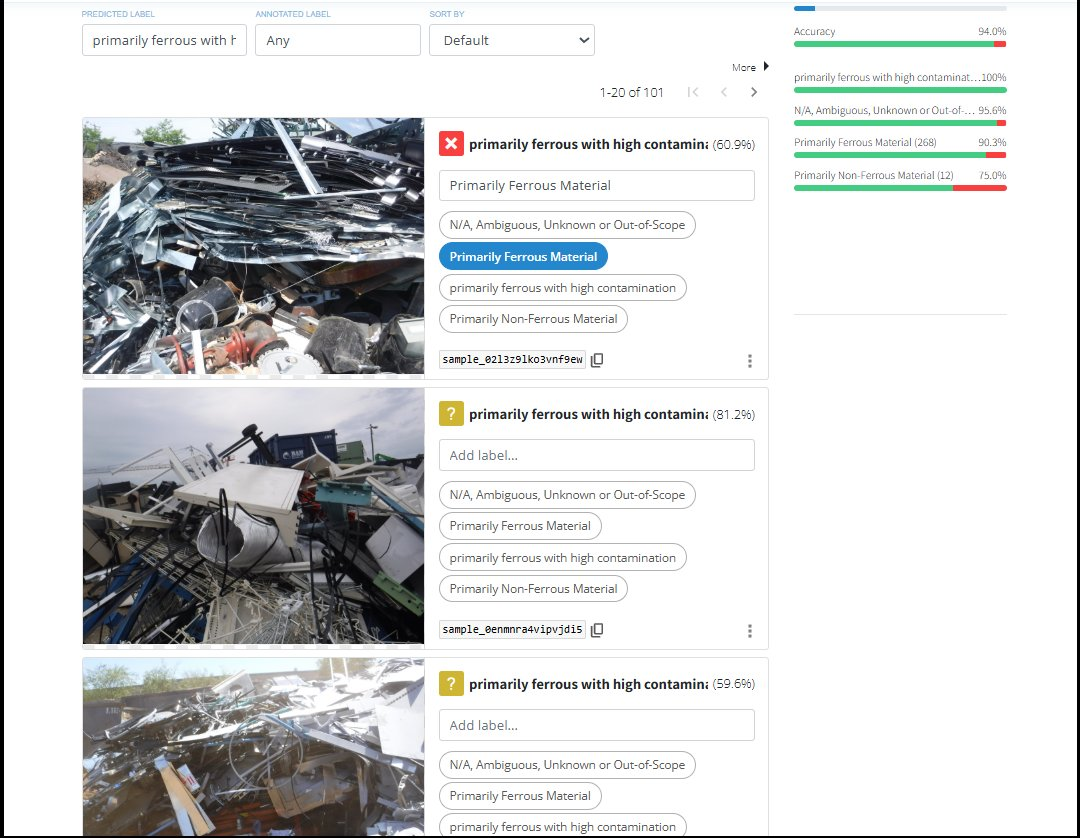Click Add label field on the 59.6% sample
This screenshot has height=838, width=1080.
coord(596,725)
